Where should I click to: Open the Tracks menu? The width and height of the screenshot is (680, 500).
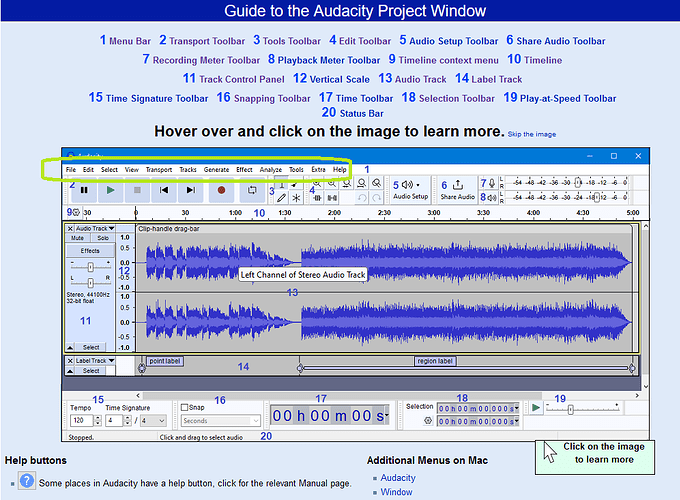point(188,170)
